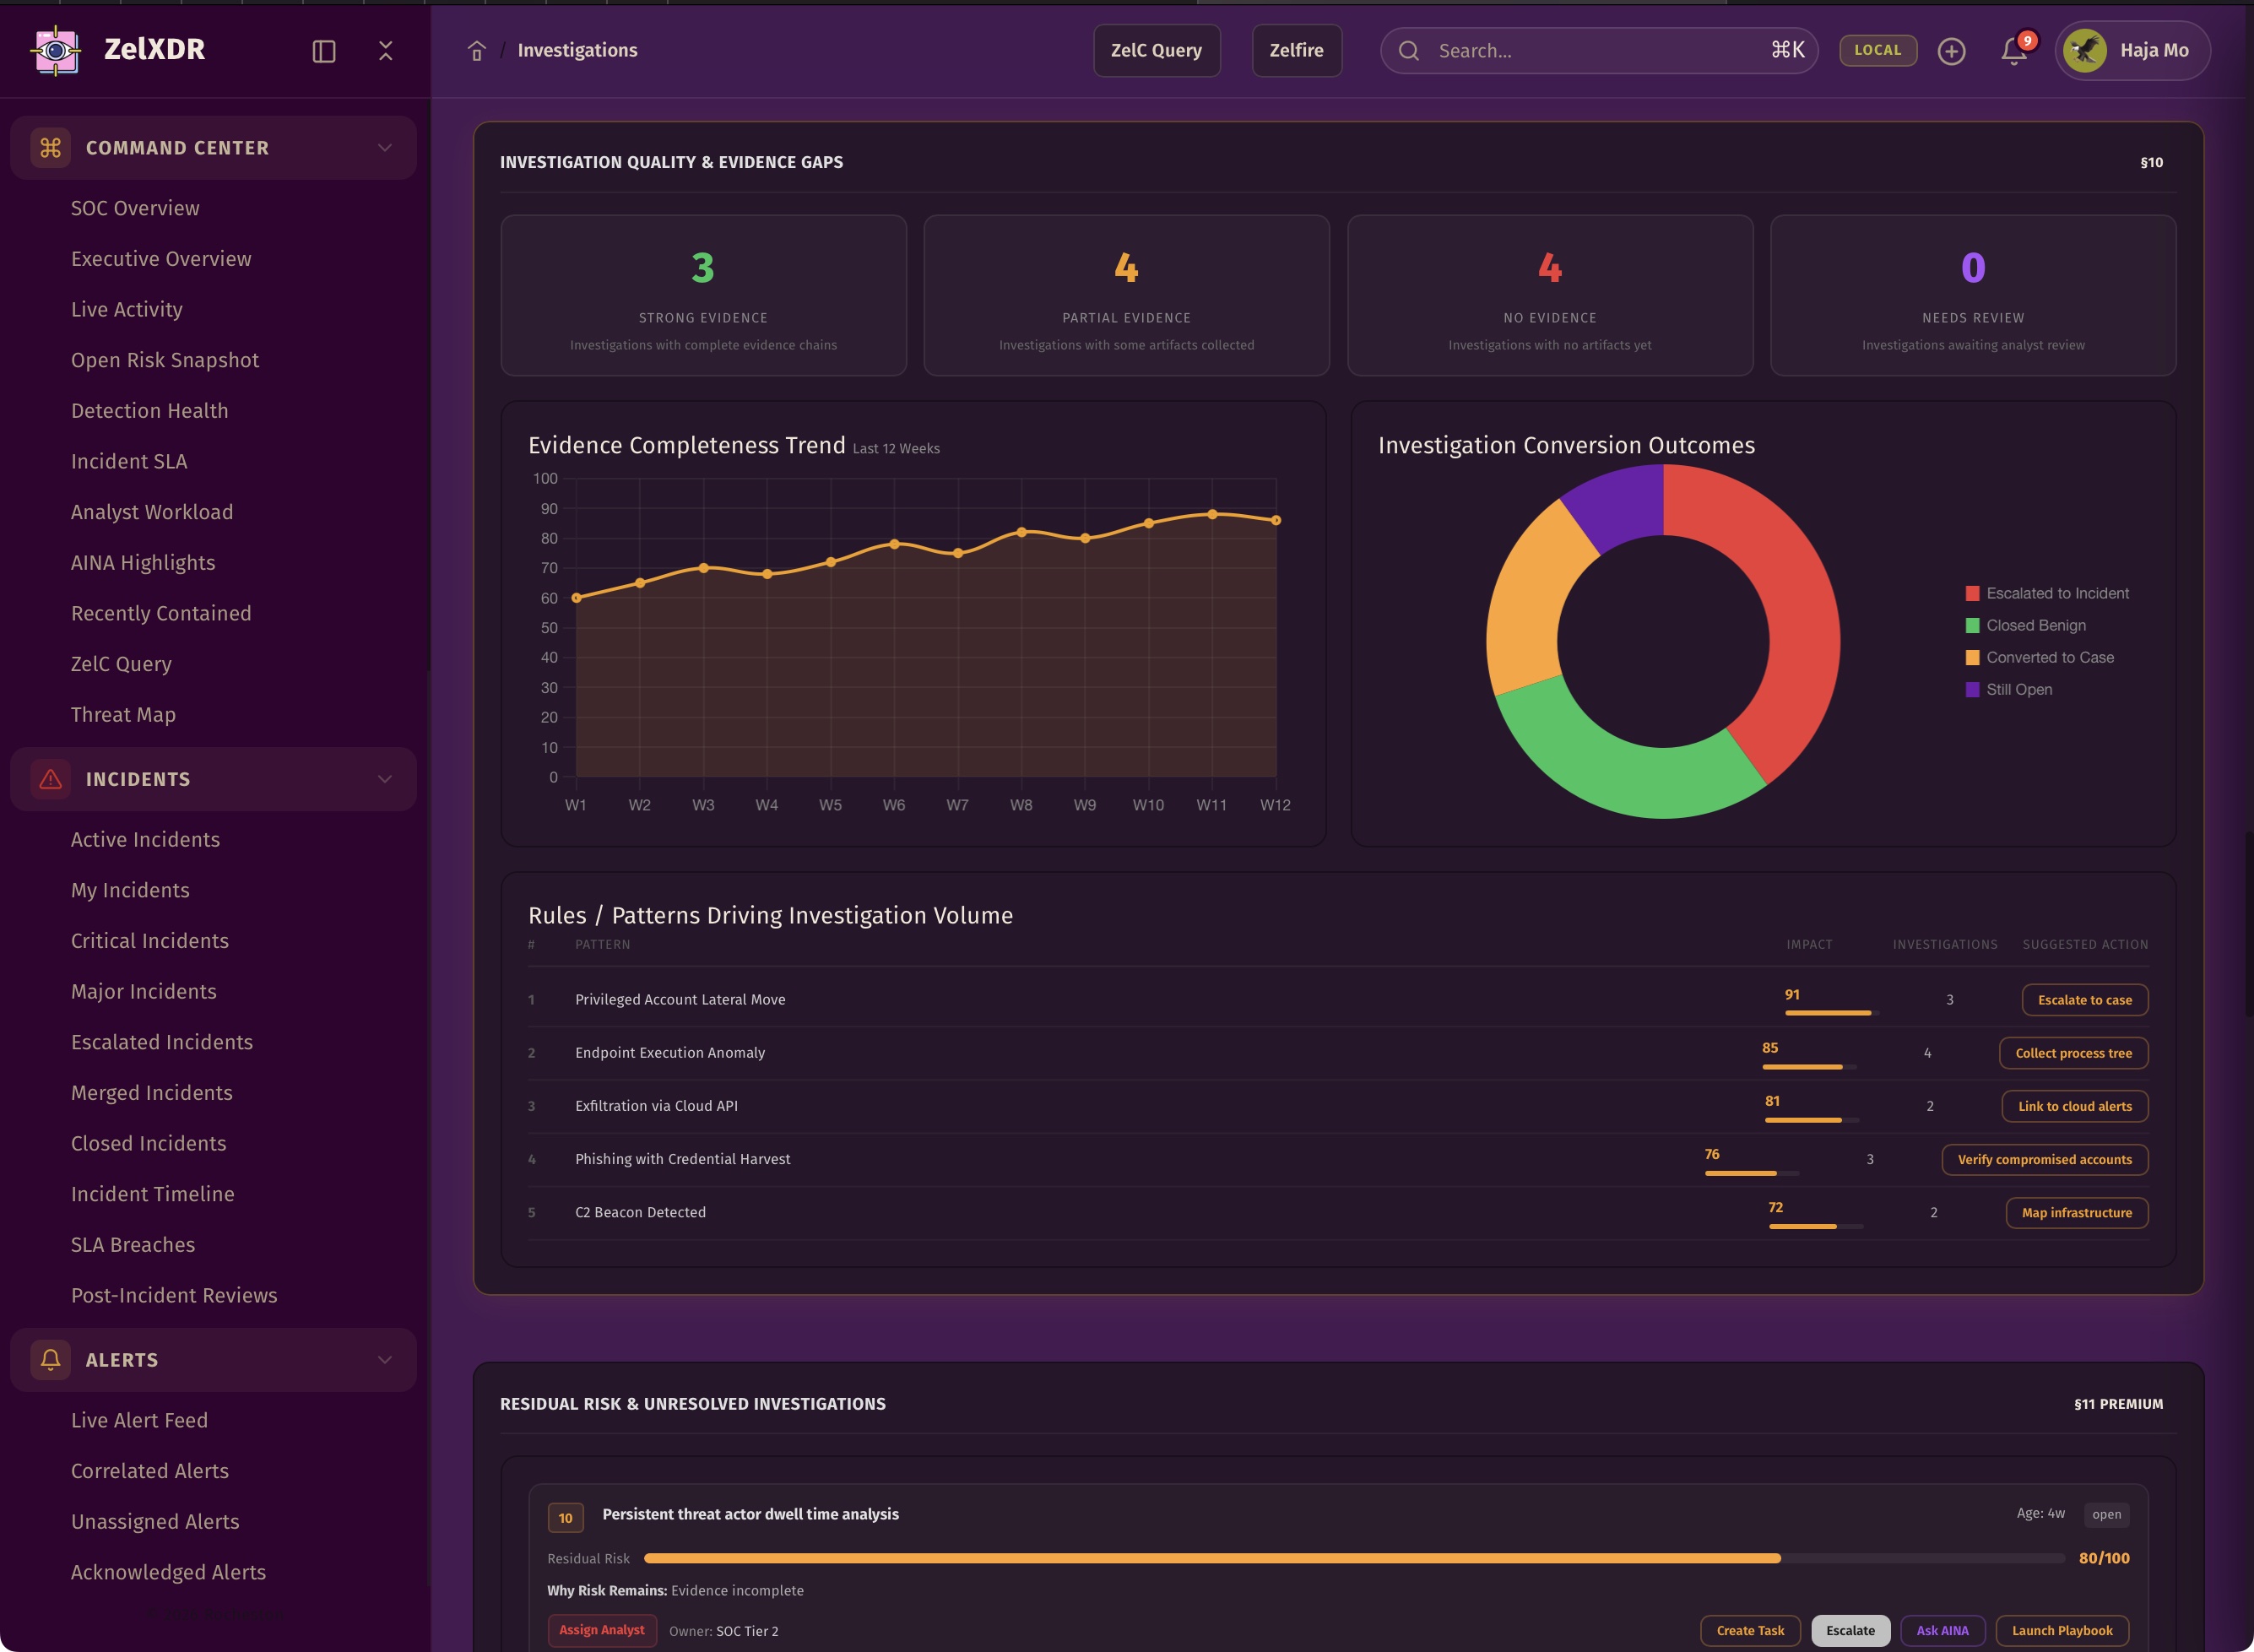This screenshot has height=1652, width=2254.
Task: Toggle Closed Benign legend series
Action: [x=2035, y=626]
